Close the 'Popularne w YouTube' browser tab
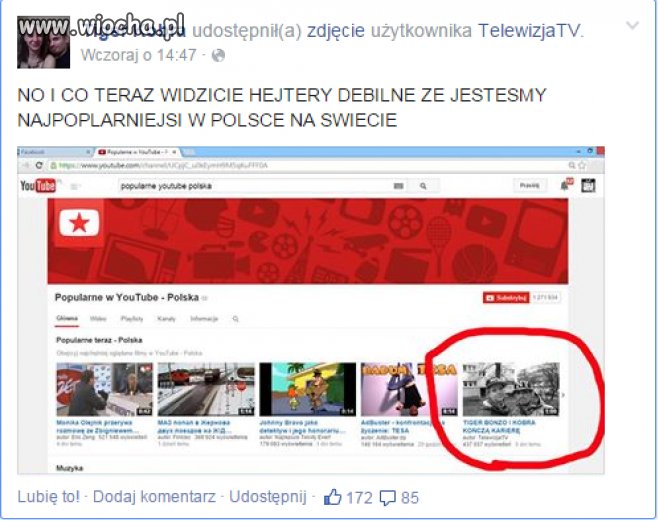Screen dimensions: 659x522 174,152
